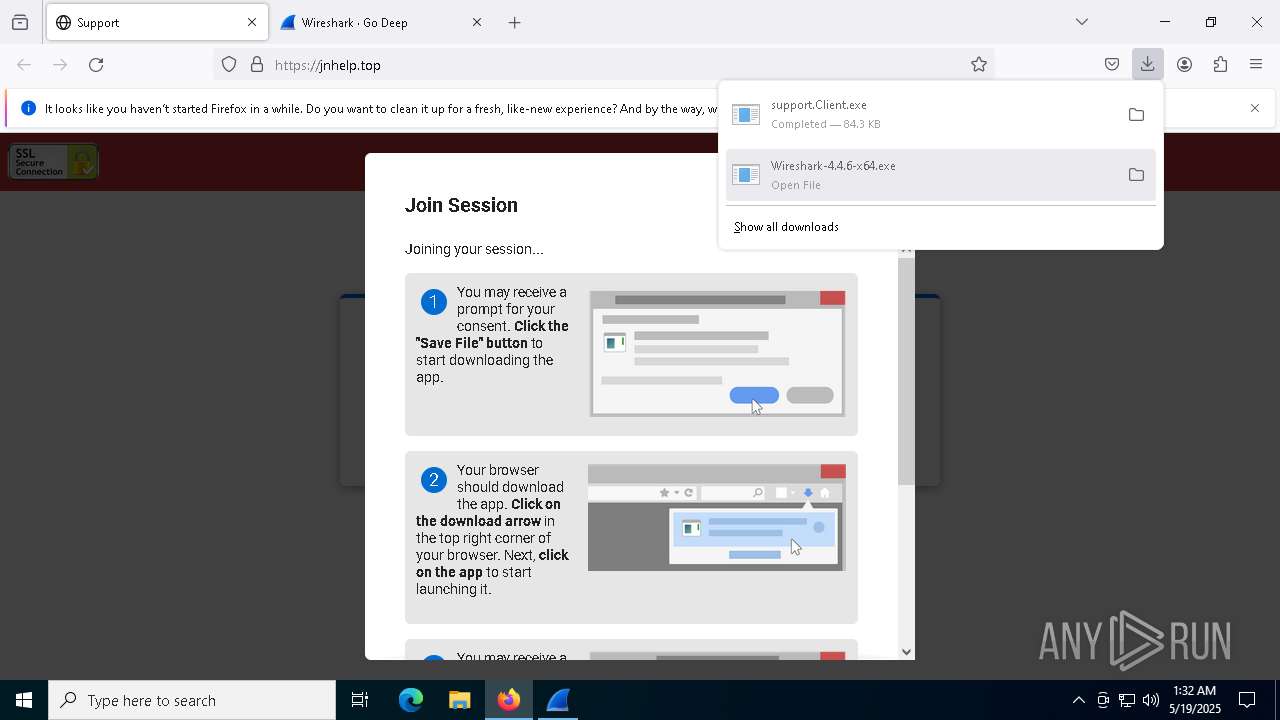
Task: Select Firefox icon in taskbar
Action: [x=509, y=700]
